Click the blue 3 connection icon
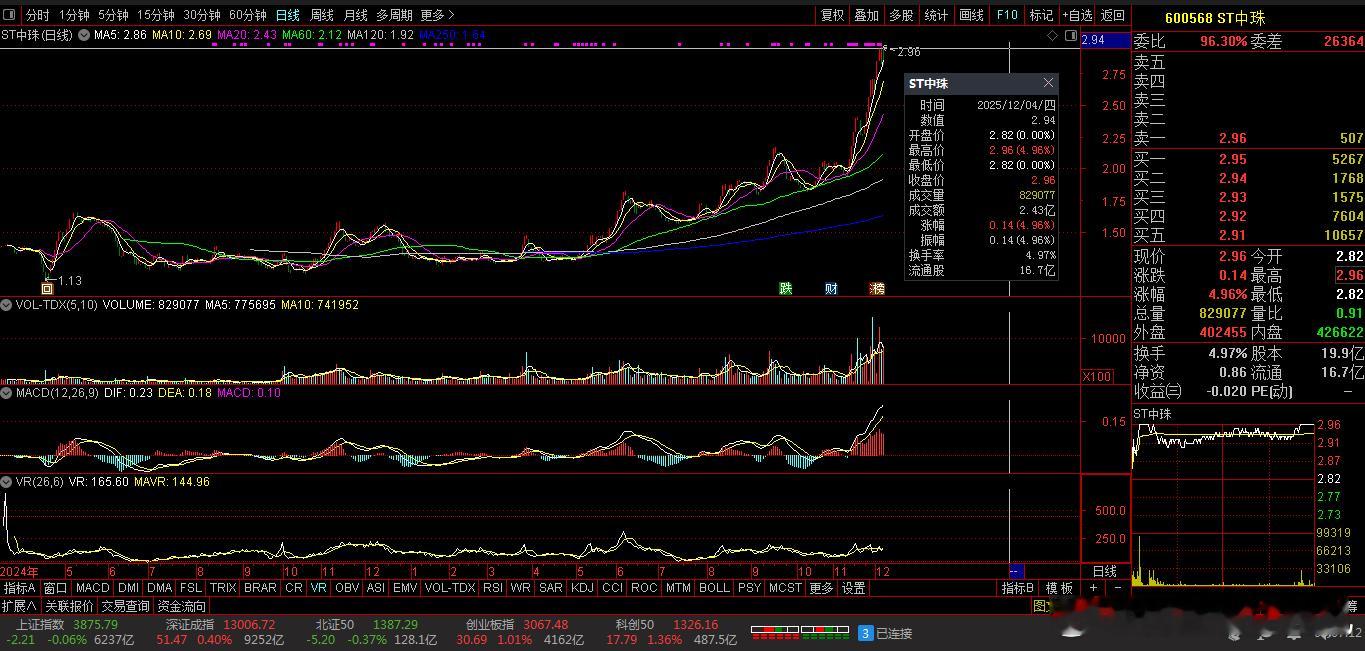Viewport: 1365px width, 651px height. tap(866, 633)
